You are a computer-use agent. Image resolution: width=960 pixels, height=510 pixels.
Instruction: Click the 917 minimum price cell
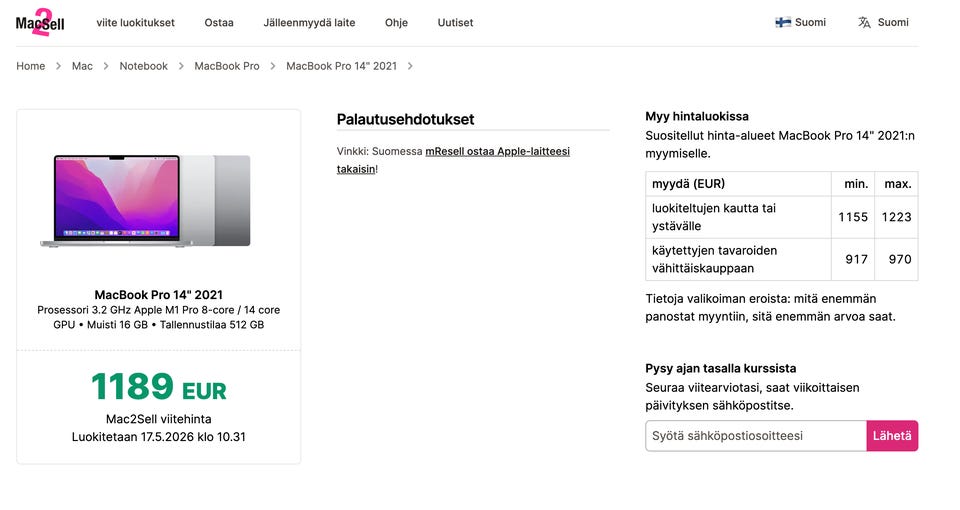853,260
